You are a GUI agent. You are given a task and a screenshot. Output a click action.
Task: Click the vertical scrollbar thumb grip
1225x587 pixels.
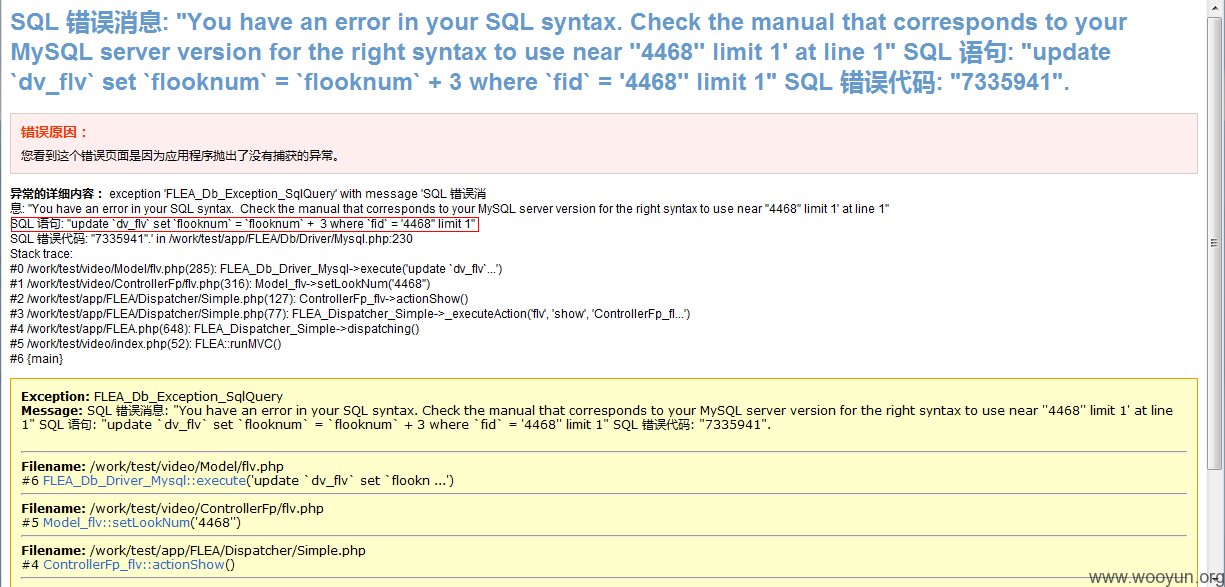[1215, 242]
